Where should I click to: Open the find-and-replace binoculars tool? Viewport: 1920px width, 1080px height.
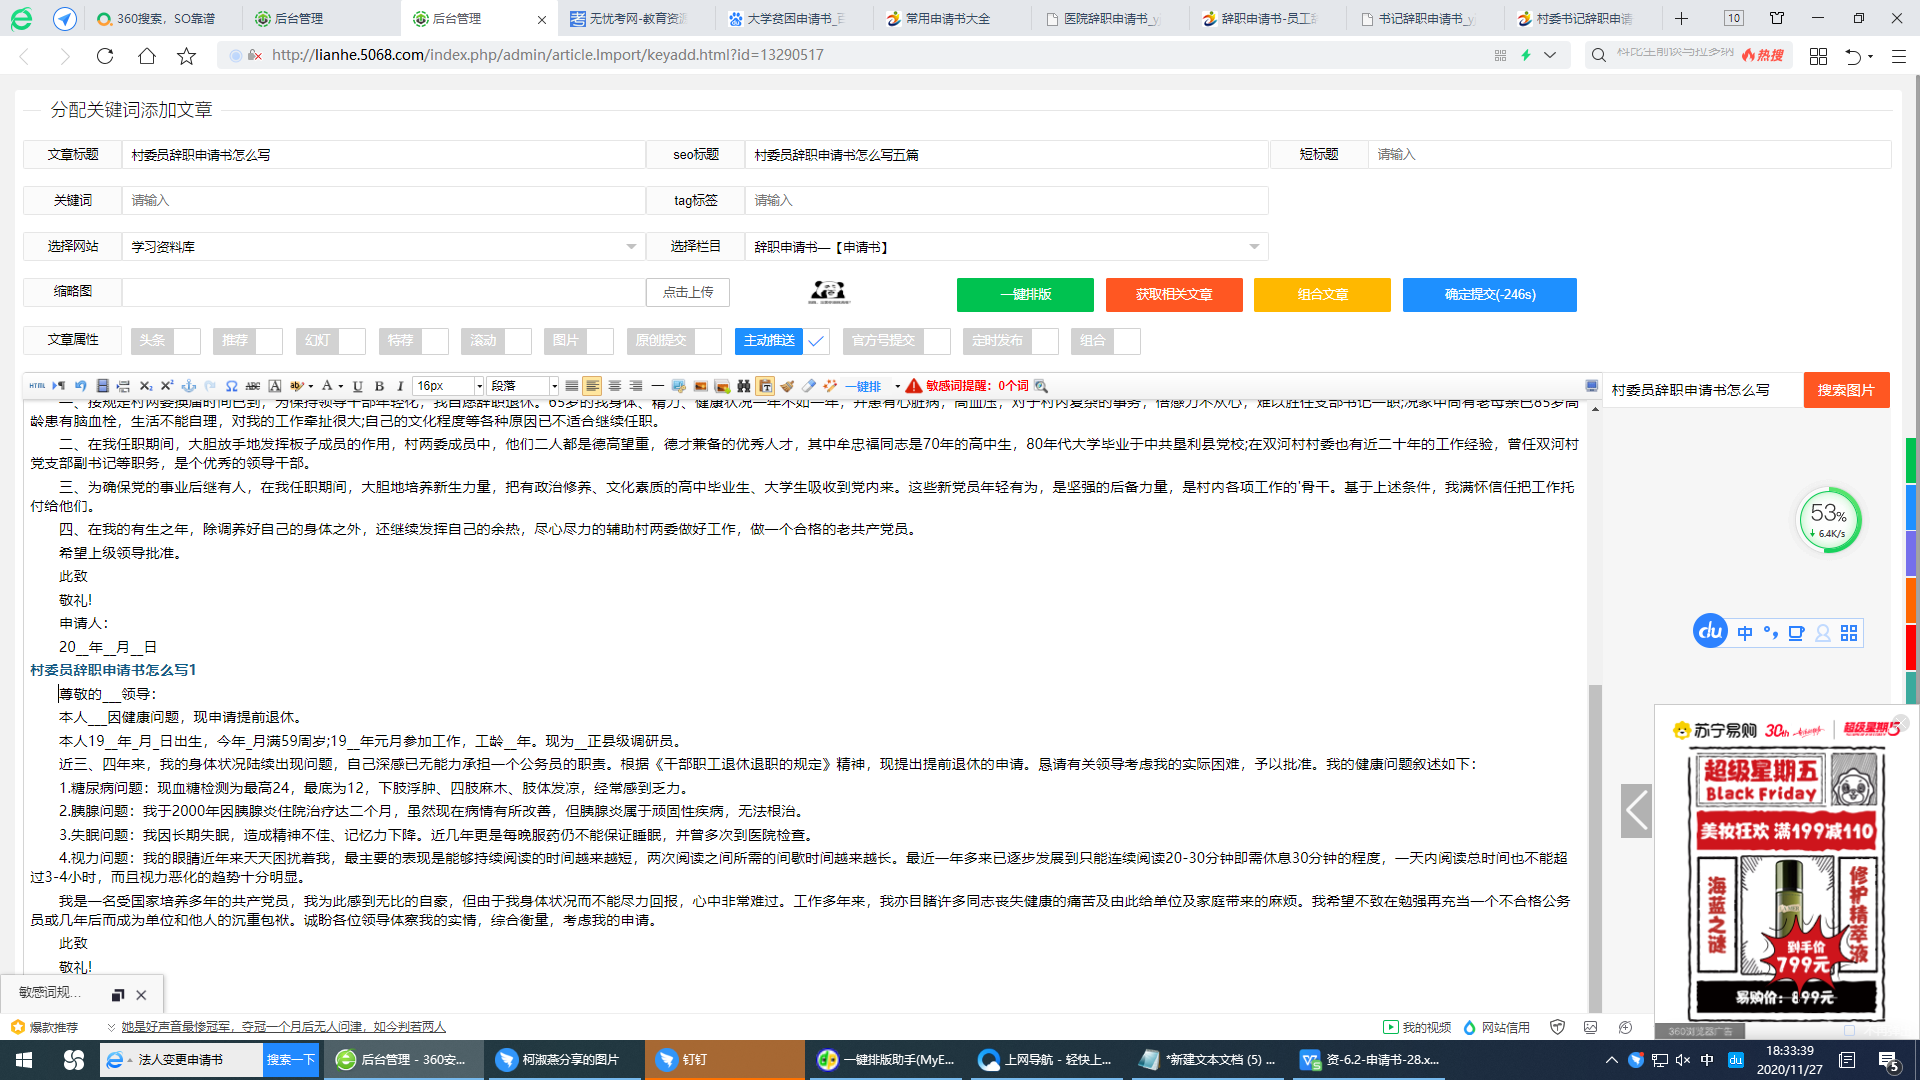tap(744, 386)
